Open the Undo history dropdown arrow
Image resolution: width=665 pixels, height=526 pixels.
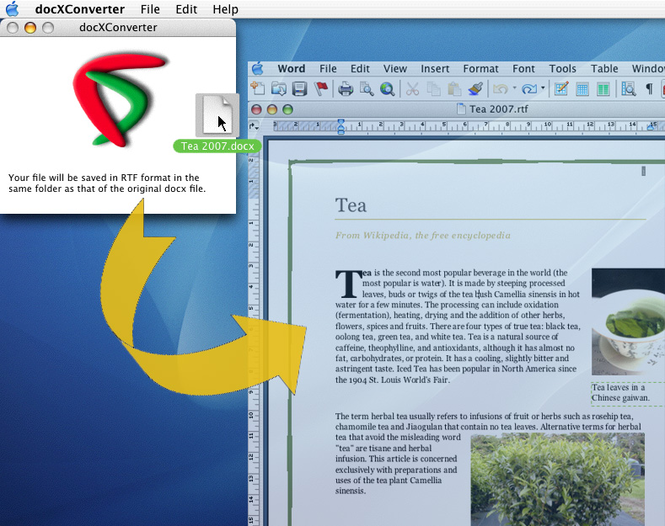[514, 88]
